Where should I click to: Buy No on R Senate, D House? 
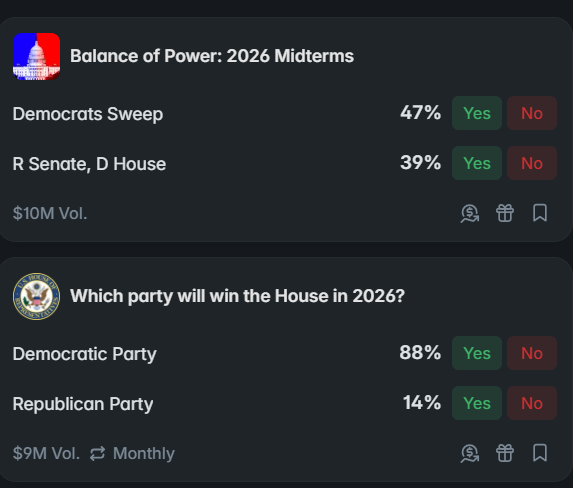tap(532, 163)
